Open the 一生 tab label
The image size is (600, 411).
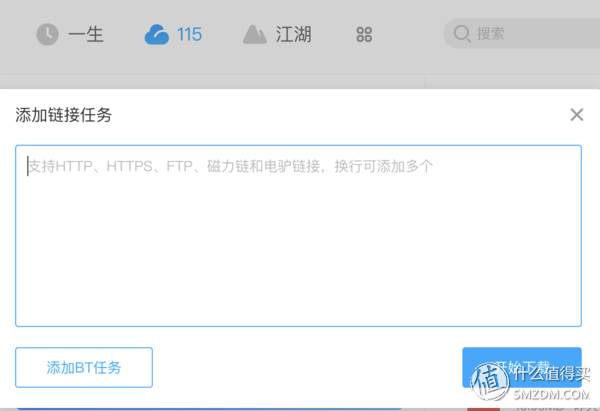coord(86,34)
